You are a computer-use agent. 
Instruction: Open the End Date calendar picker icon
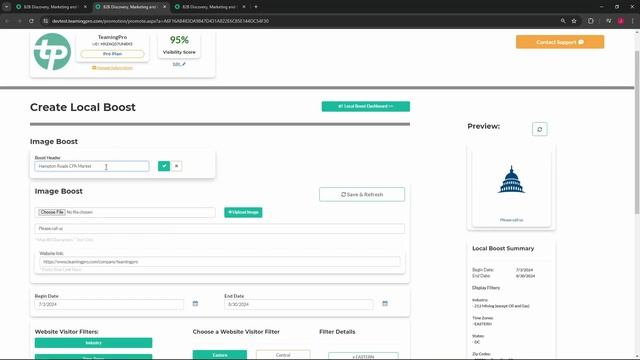point(385,304)
